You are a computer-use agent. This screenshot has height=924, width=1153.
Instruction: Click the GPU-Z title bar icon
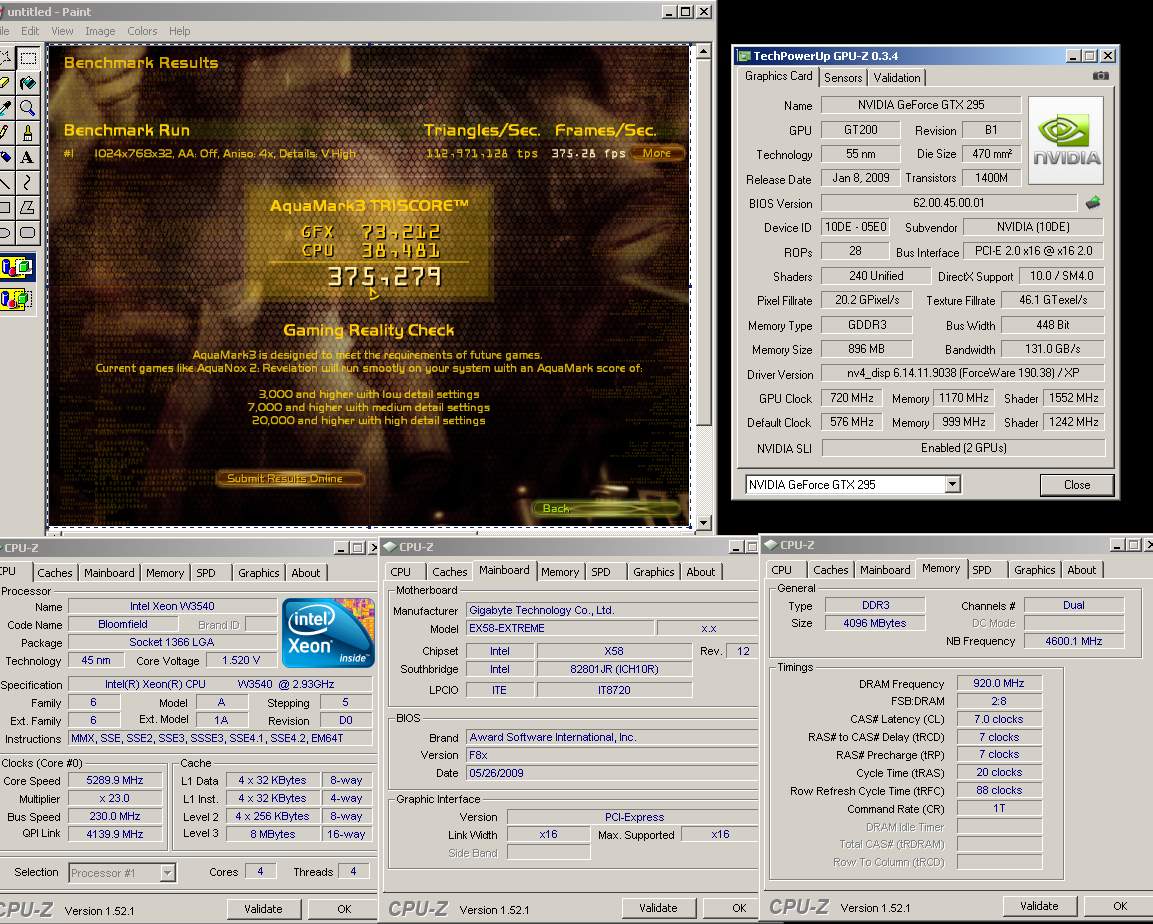click(743, 56)
